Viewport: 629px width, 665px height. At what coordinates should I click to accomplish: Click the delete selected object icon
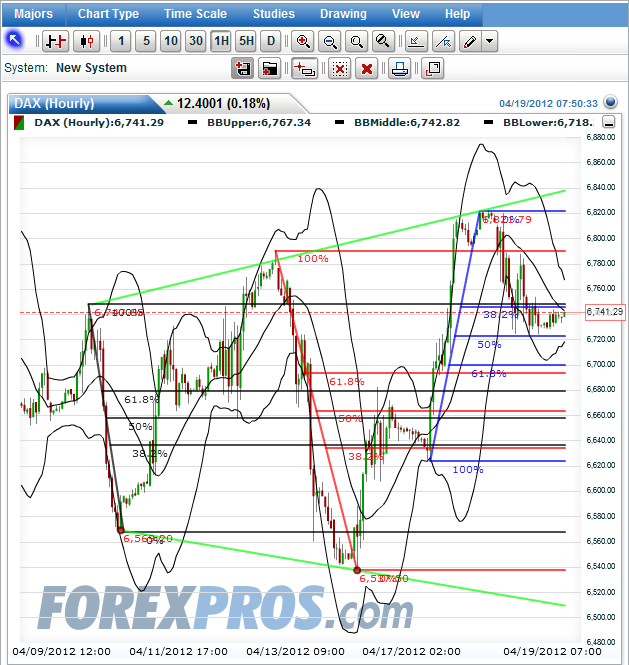pyautogui.click(x=340, y=68)
